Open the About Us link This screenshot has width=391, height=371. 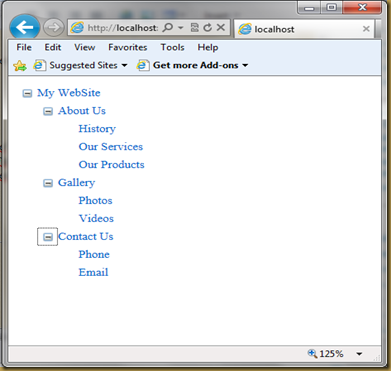click(x=82, y=111)
